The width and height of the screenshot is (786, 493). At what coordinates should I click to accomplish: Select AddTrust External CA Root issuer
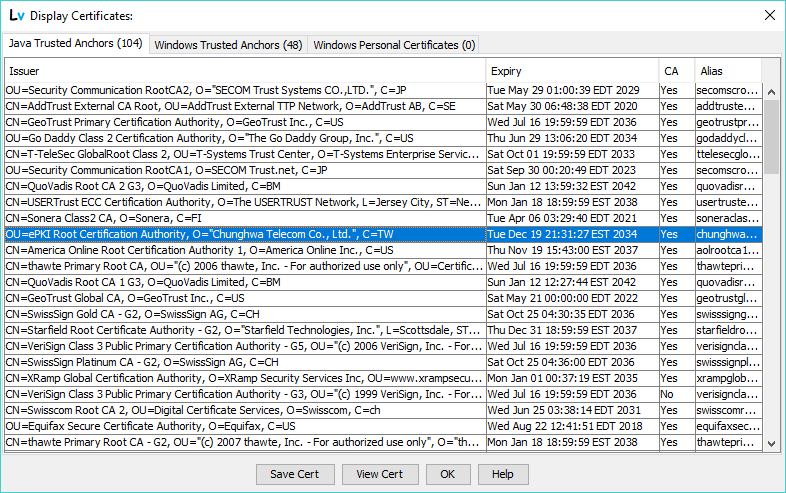pos(245,106)
